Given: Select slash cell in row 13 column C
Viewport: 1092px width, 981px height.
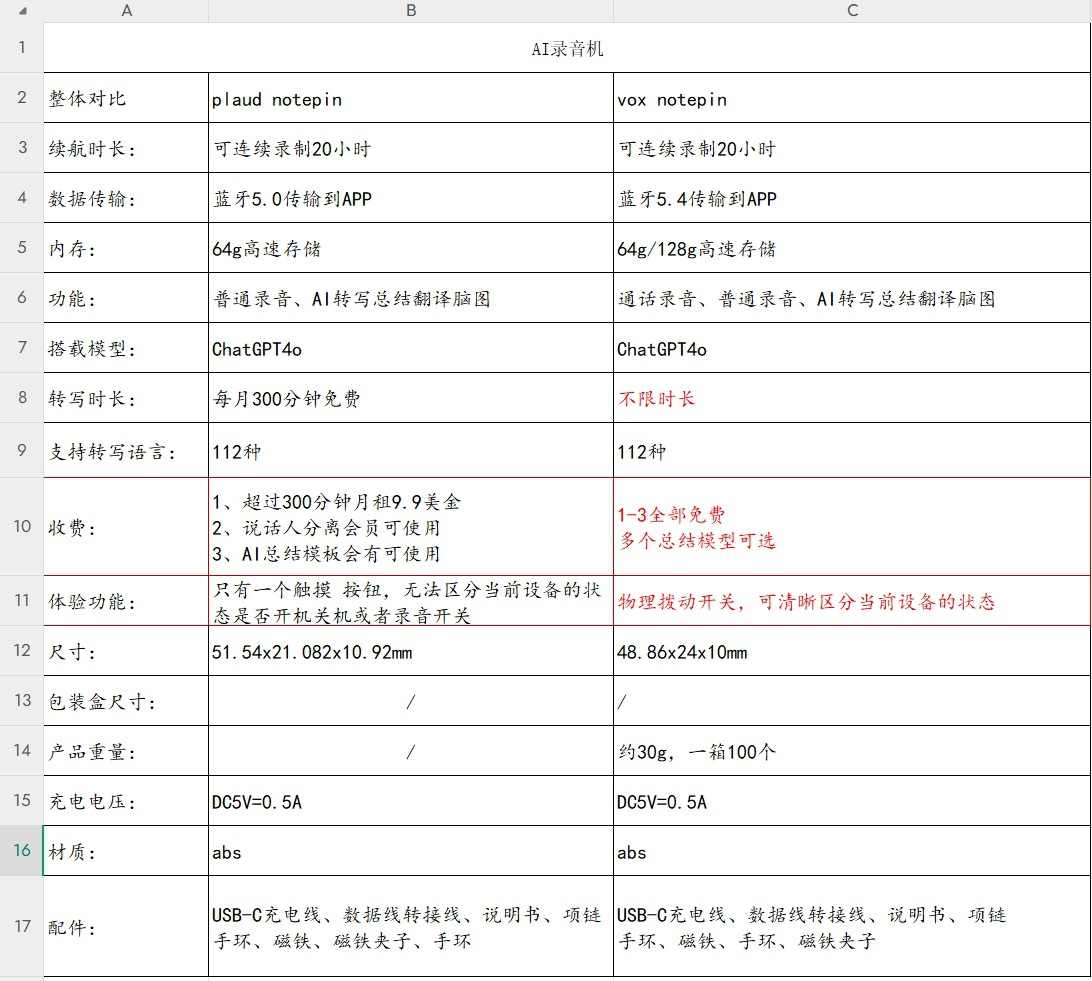Looking at the screenshot, I should (x=852, y=700).
